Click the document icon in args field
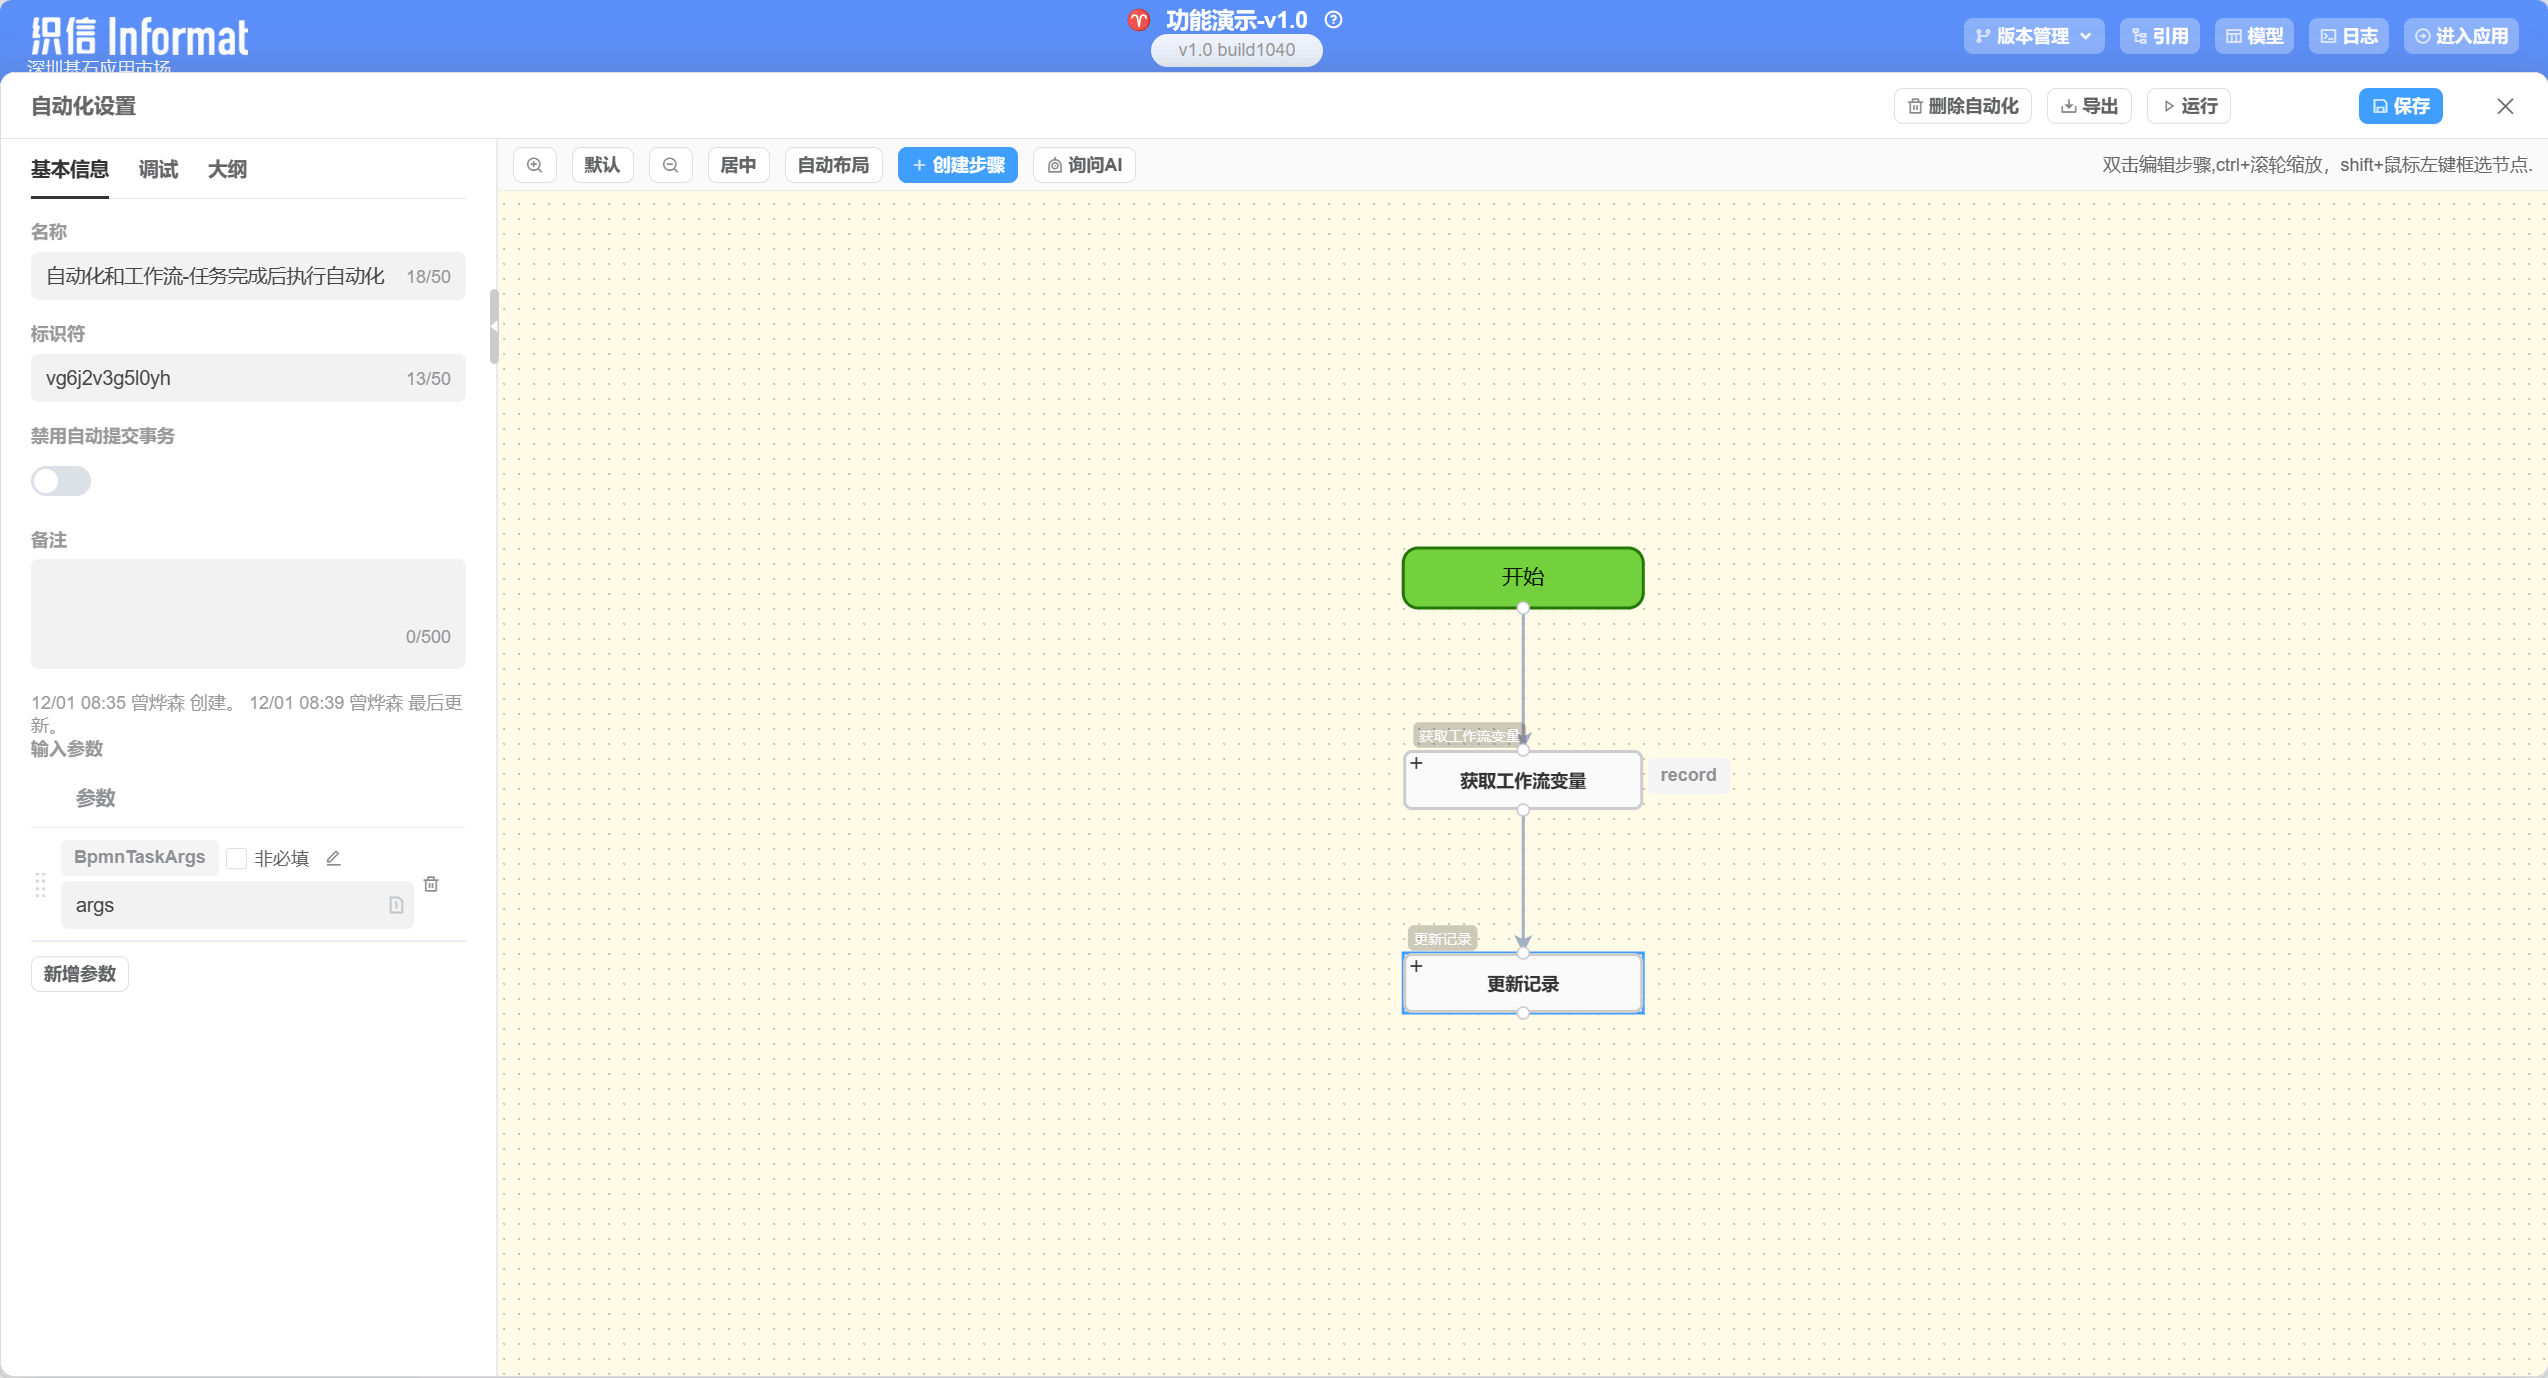The width and height of the screenshot is (2548, 1378). tap(396, 905)
